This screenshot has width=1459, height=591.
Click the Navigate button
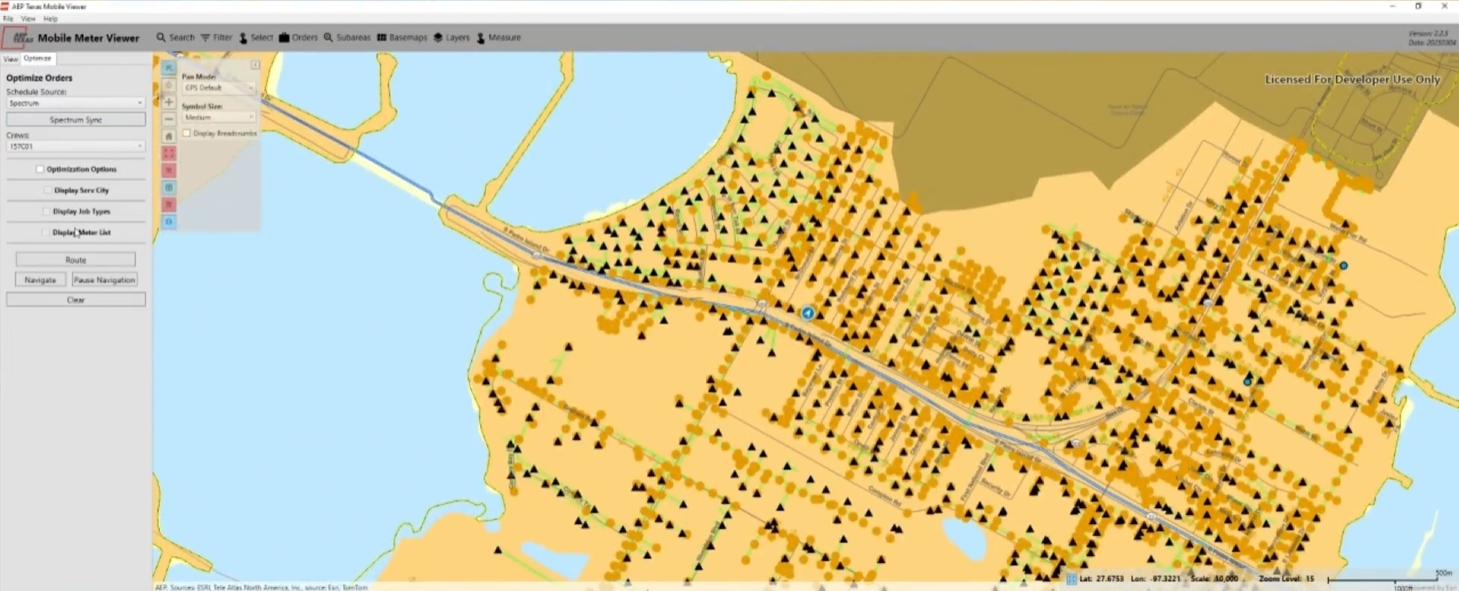click(40, 280)
